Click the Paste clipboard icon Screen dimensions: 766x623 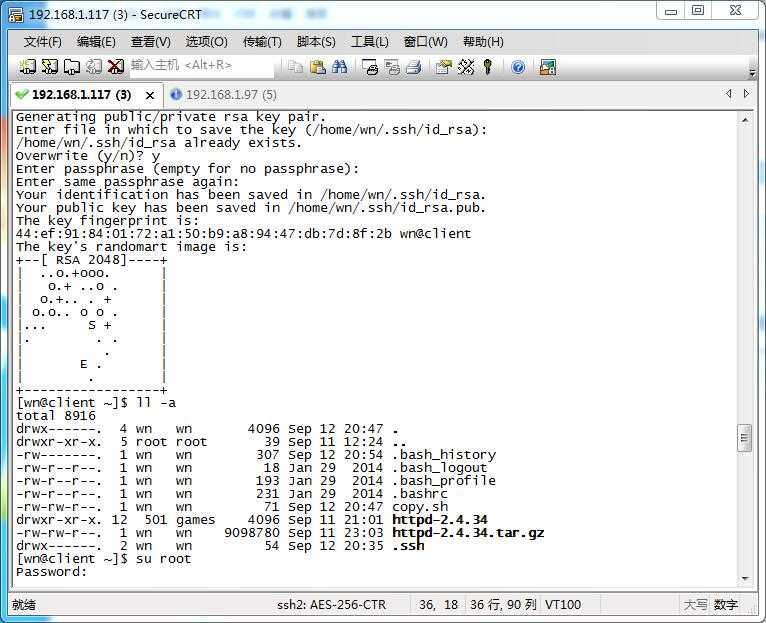[x=318, y=66]
